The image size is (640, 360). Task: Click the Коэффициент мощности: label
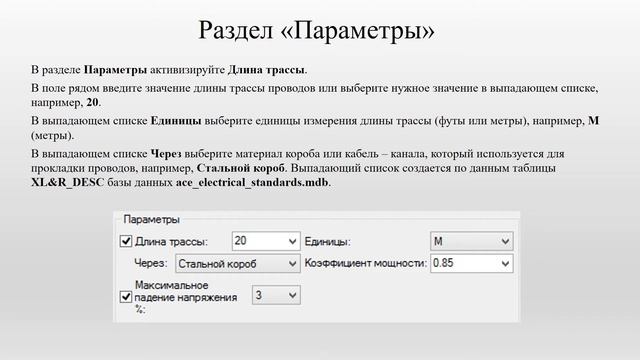point(366,263)
